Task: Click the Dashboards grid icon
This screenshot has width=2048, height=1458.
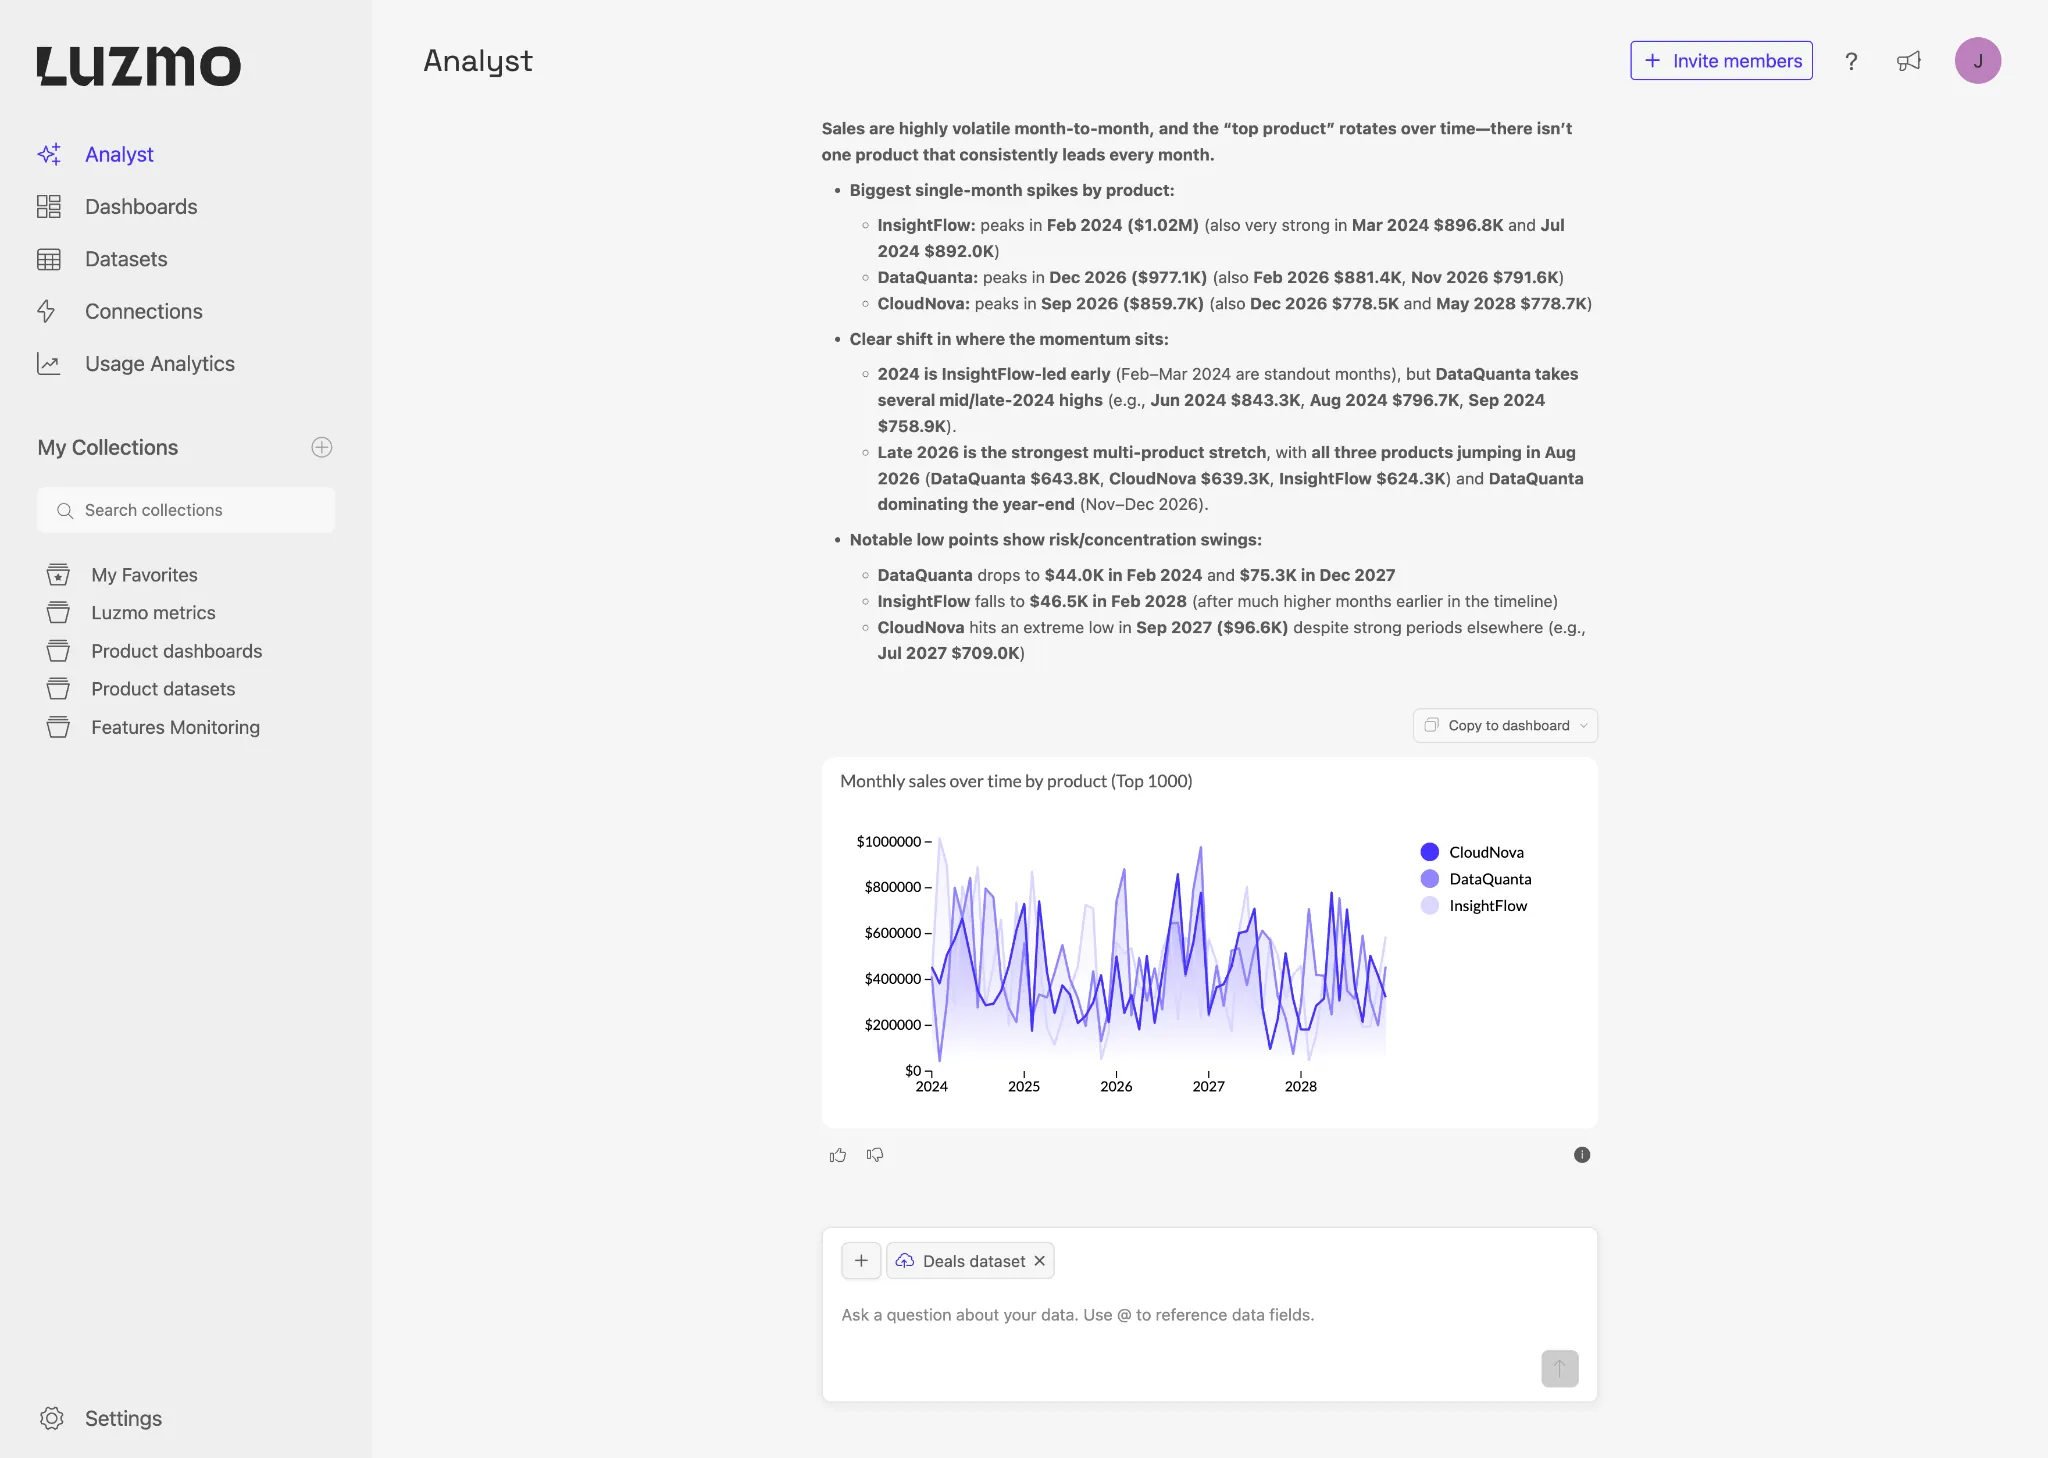Action: (49, 207)
